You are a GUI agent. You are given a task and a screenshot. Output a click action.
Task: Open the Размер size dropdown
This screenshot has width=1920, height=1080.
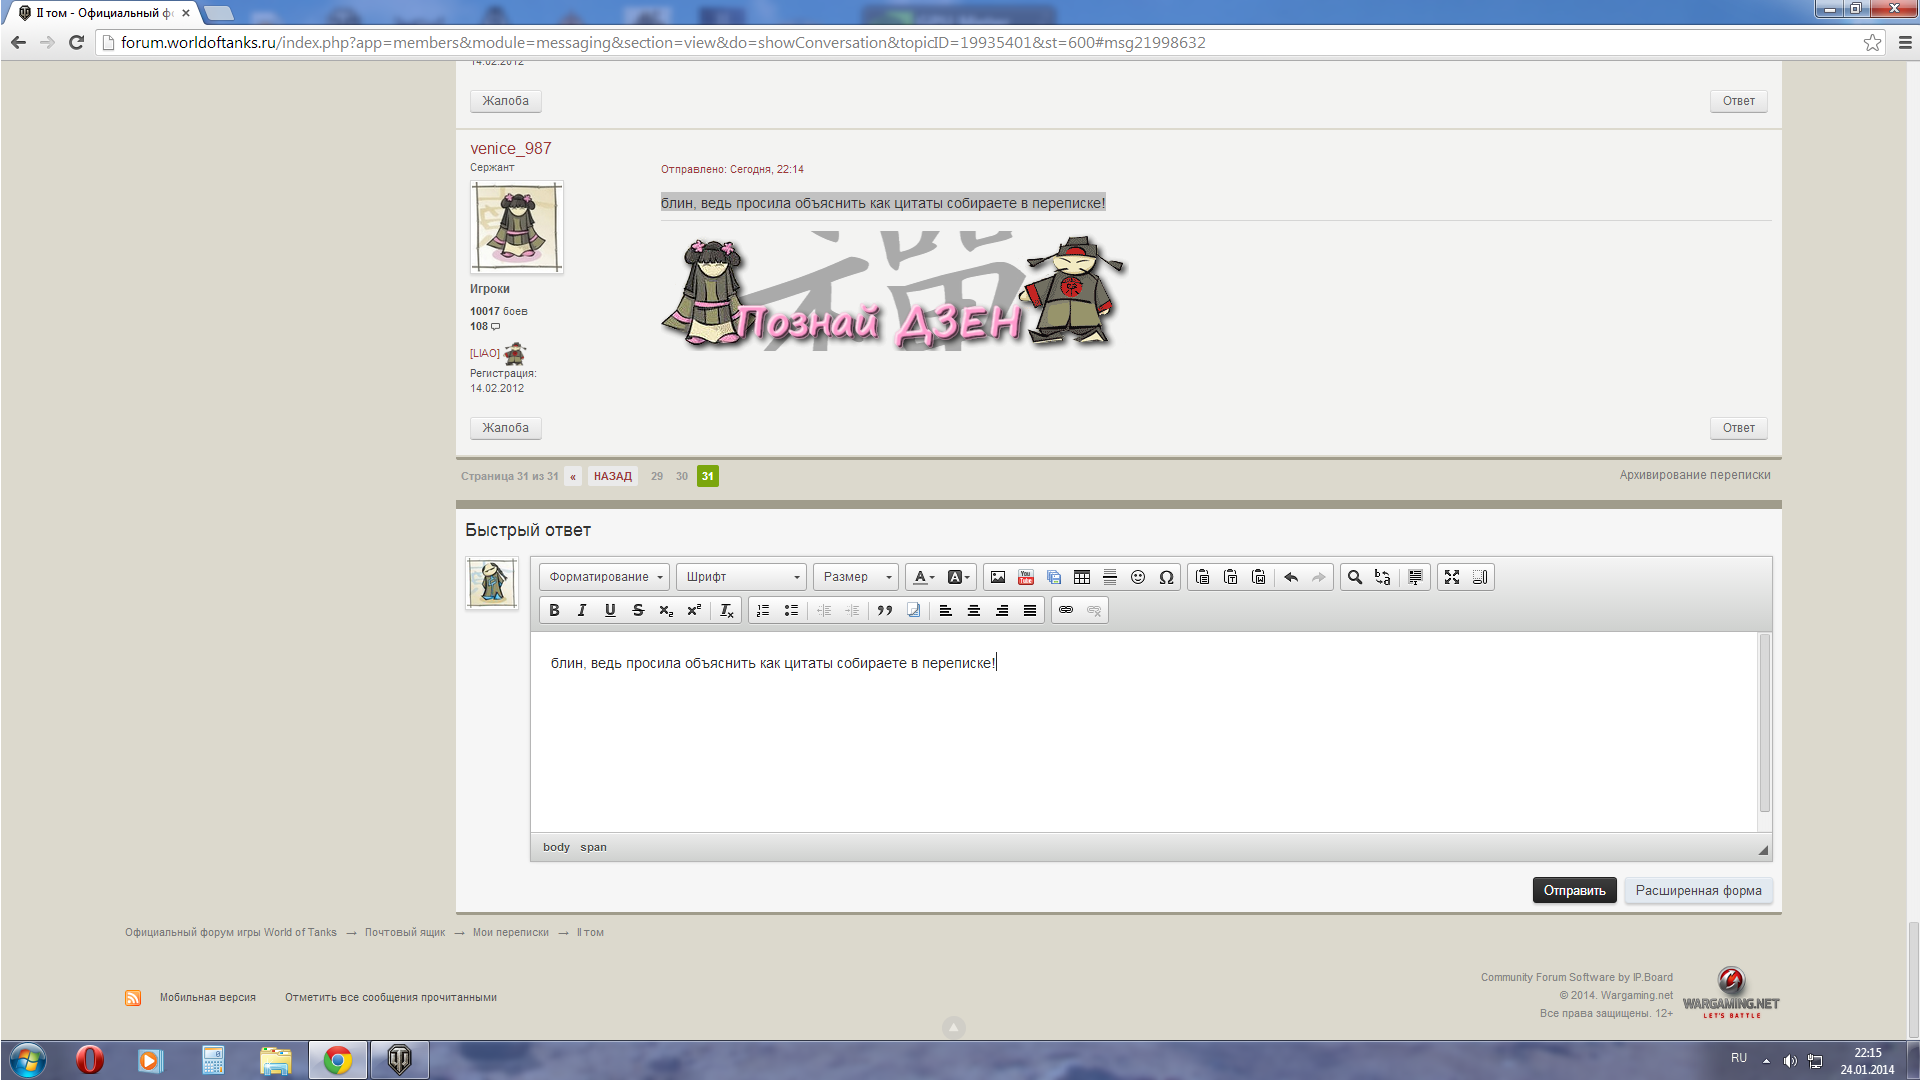coord(856,577)
